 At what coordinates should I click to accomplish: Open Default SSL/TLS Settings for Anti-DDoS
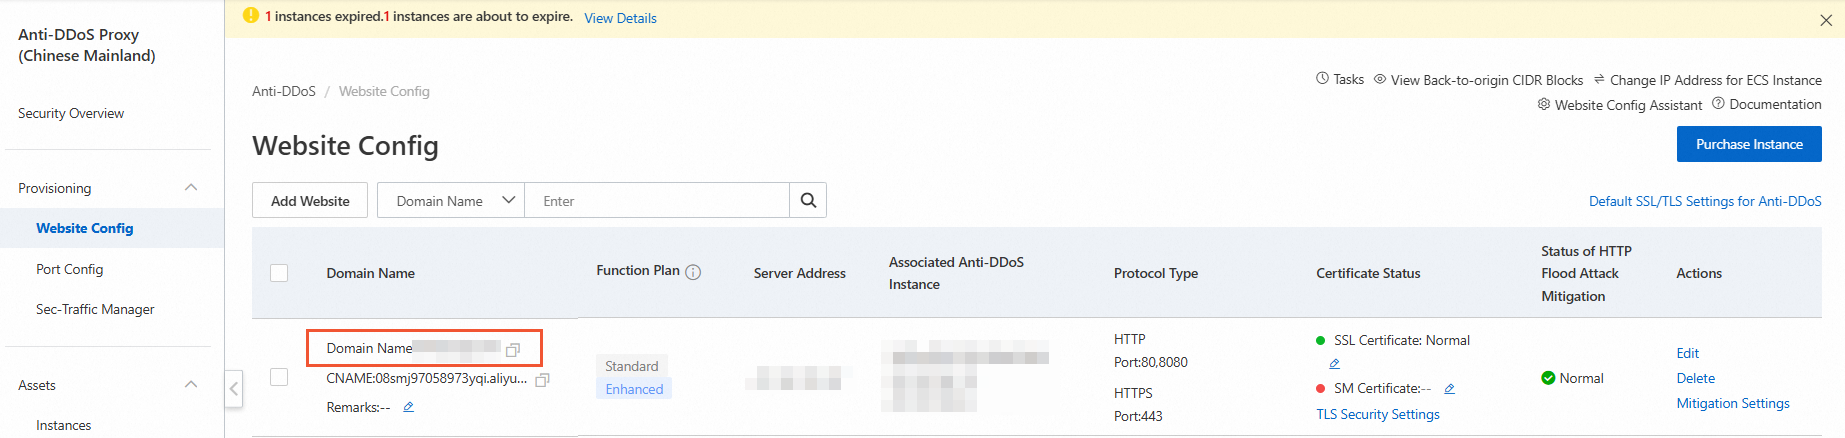[x=1705, y=201]
